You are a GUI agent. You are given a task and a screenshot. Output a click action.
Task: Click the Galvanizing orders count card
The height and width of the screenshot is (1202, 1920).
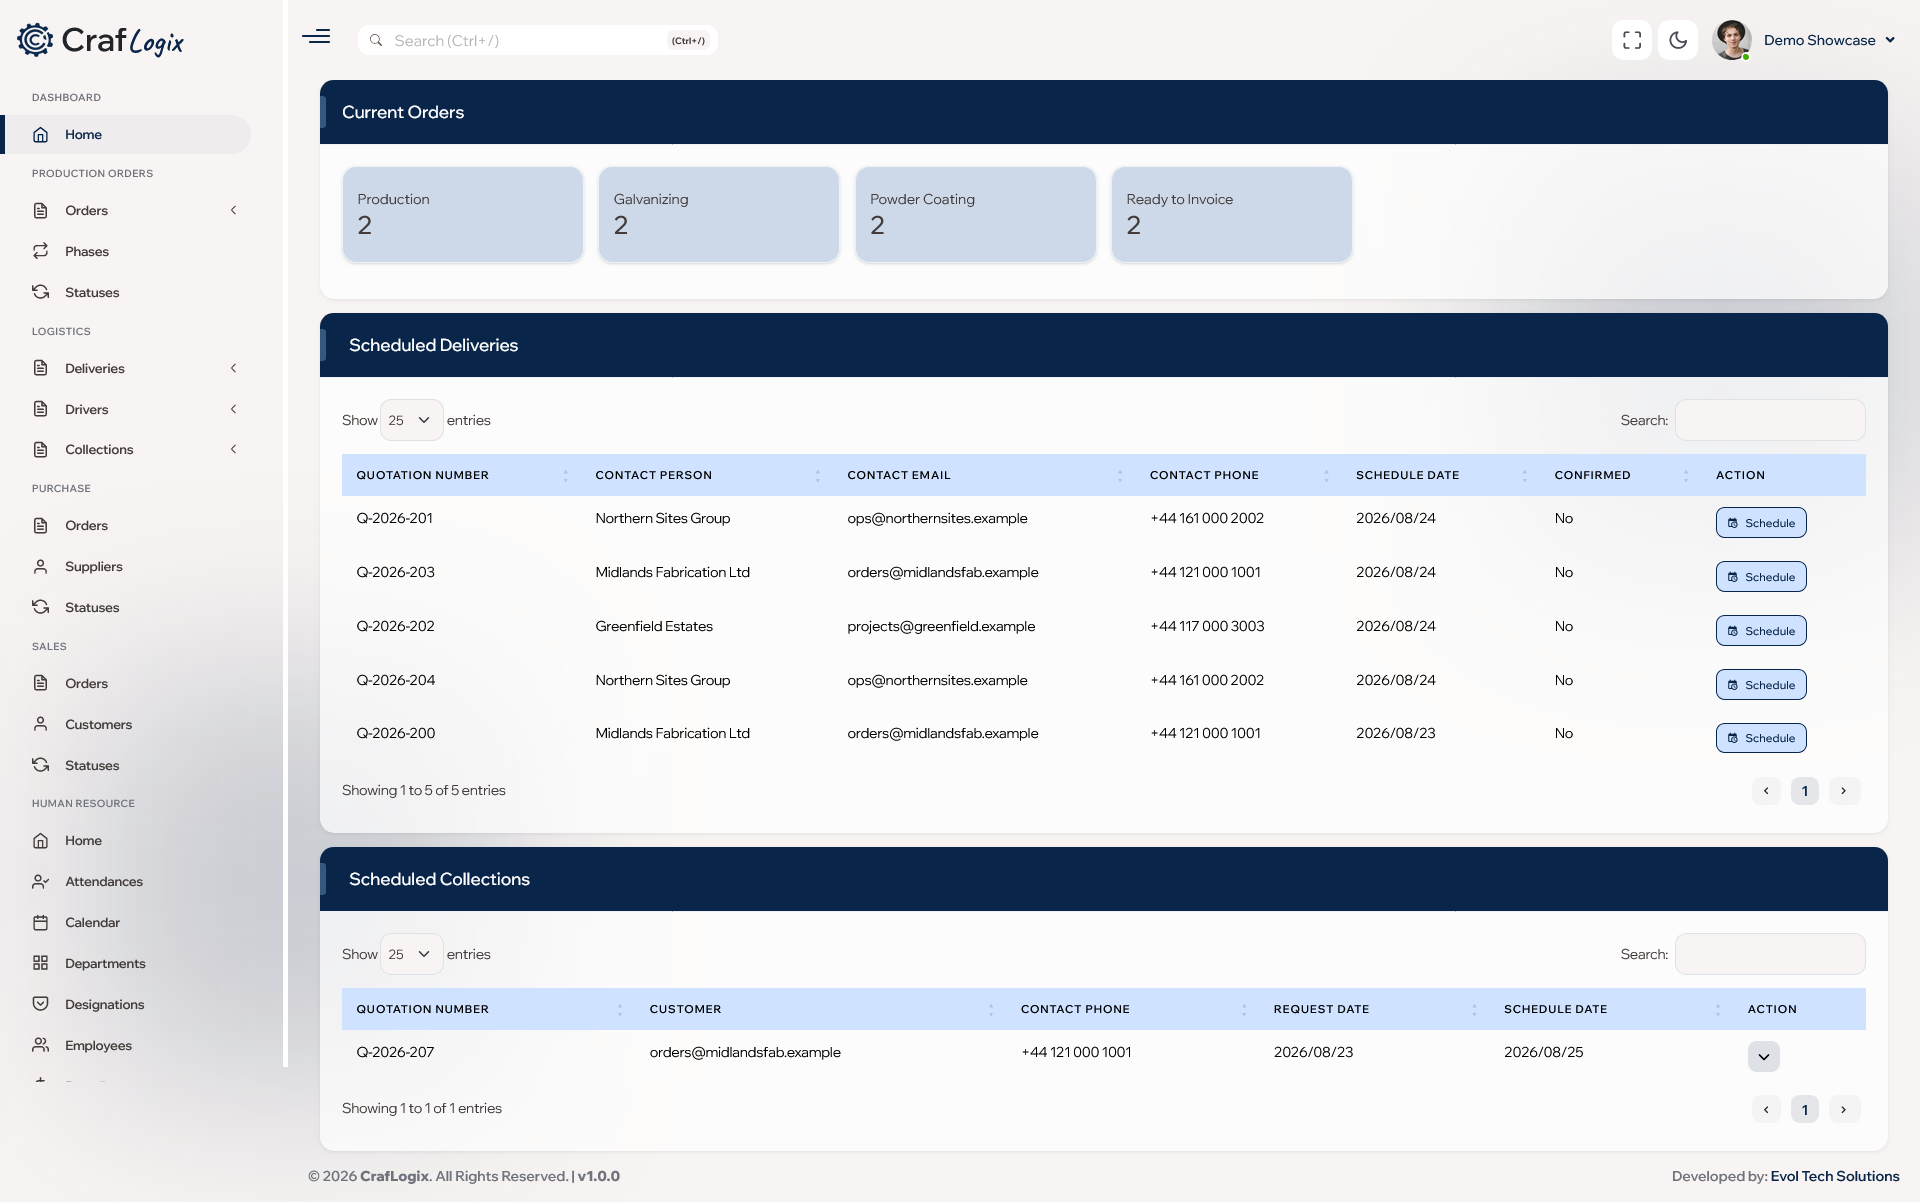point(719,215)
